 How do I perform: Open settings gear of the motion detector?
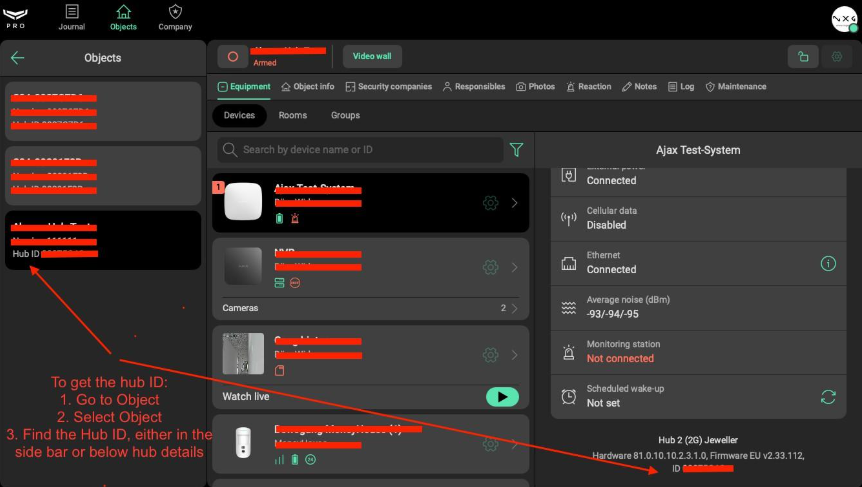pos(490,444)
